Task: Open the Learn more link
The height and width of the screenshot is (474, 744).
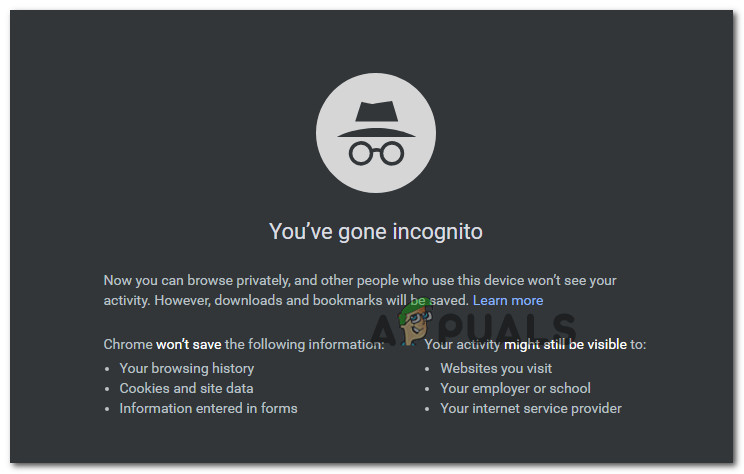Action: point(508,300)
